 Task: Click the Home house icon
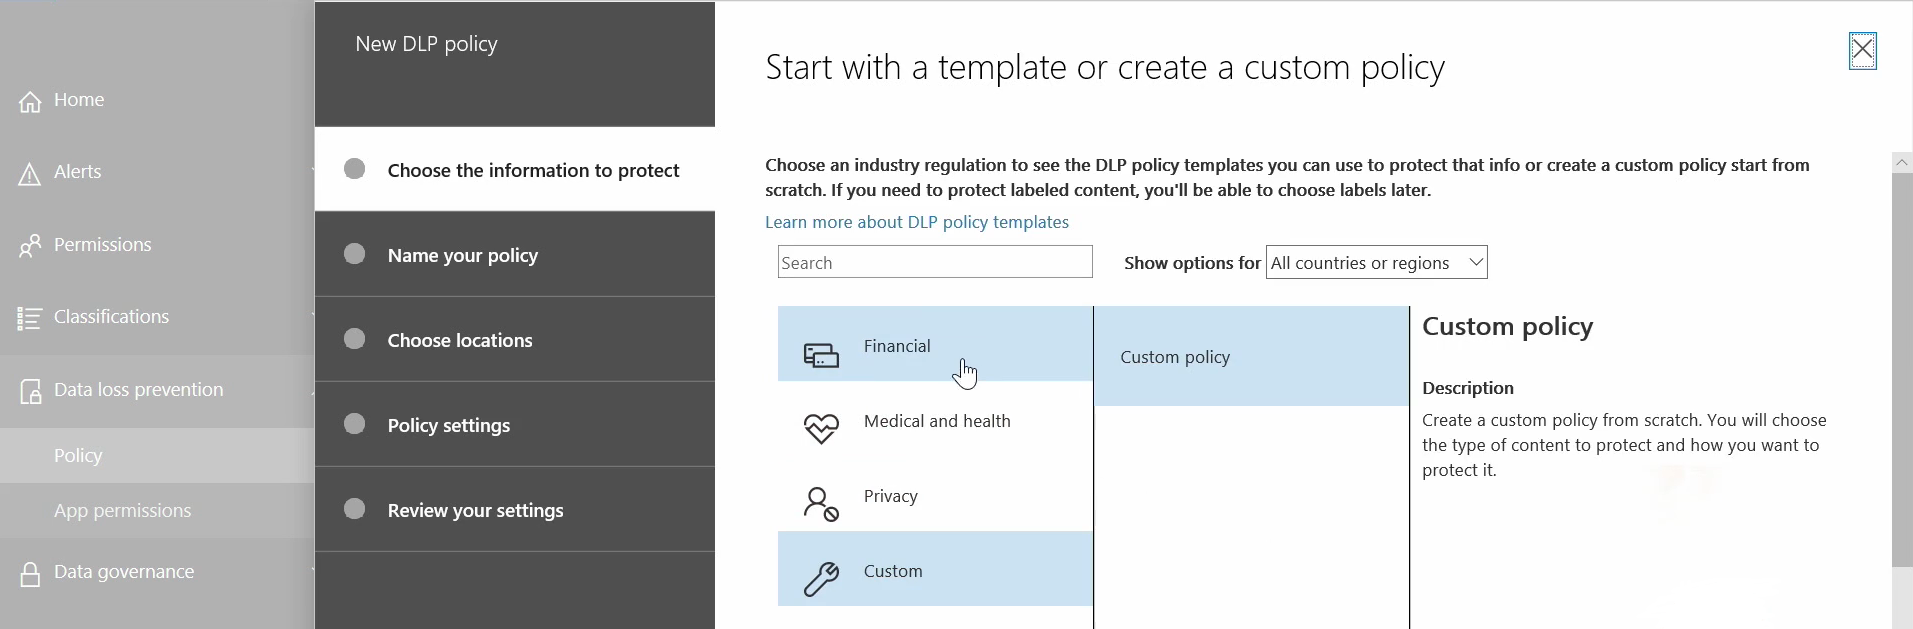30,102
